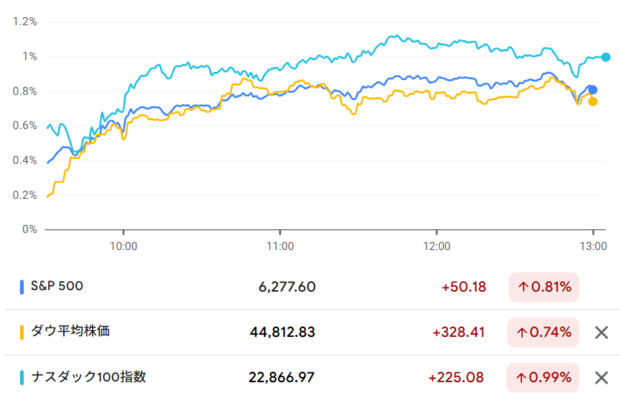Select the cyan Nasdaq endpoint dot on chart
The width and height of the screenshot is (620, 400).
[606, 57]
